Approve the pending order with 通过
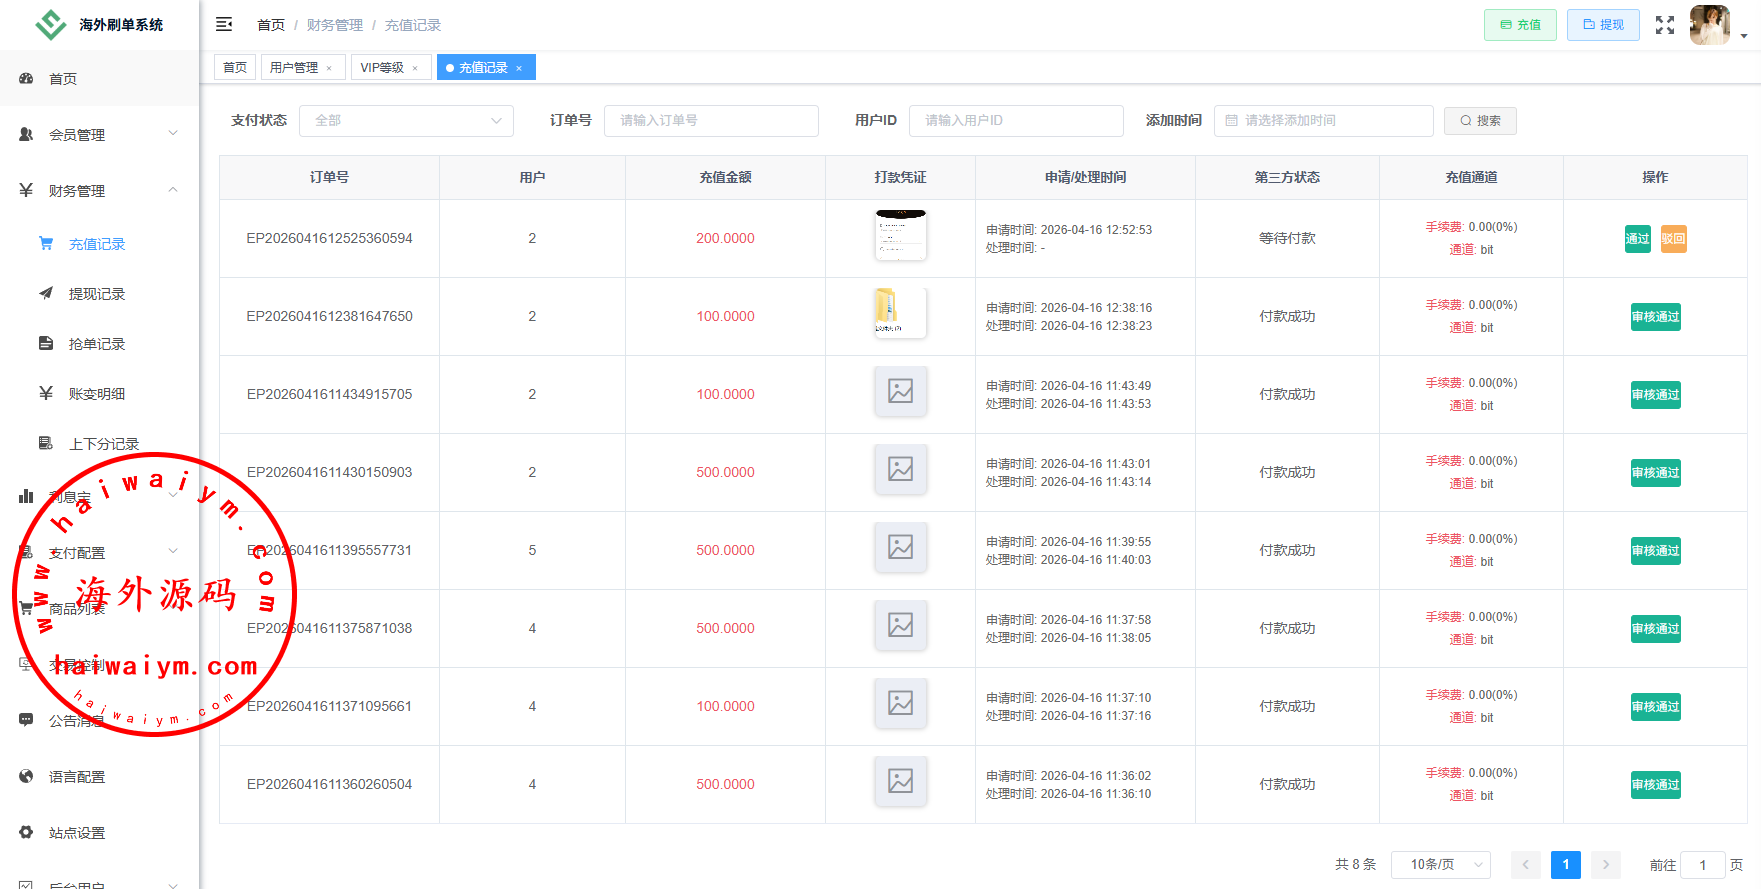Image resolution: width=1761 pixels, height=889 pixels. click(x=1637, y=239)
